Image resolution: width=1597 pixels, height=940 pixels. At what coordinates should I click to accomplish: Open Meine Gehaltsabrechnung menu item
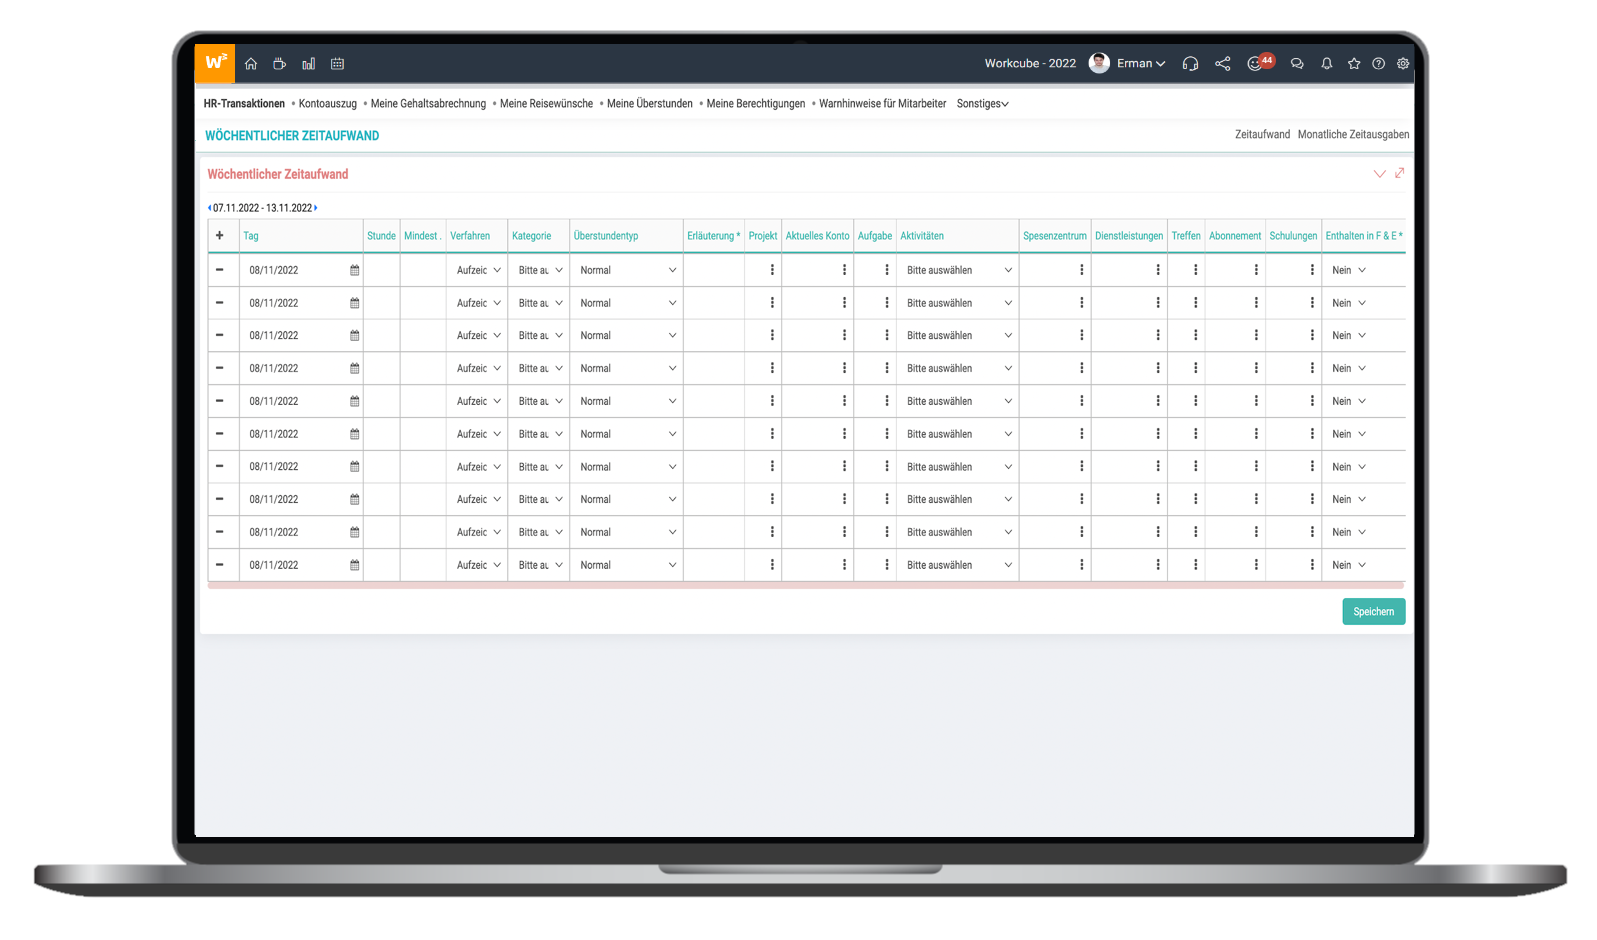(x=428, y=104)
